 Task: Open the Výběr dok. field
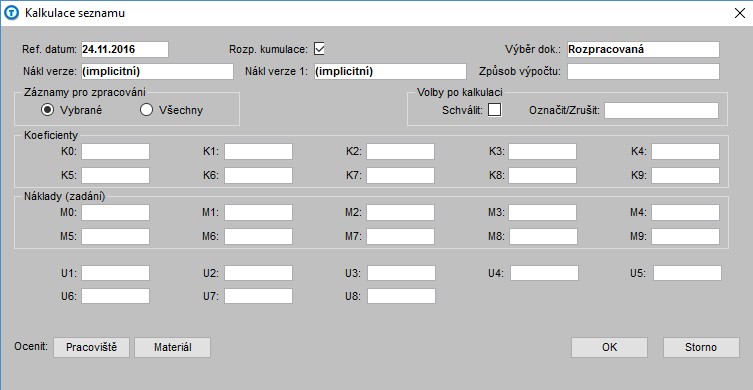644,49
